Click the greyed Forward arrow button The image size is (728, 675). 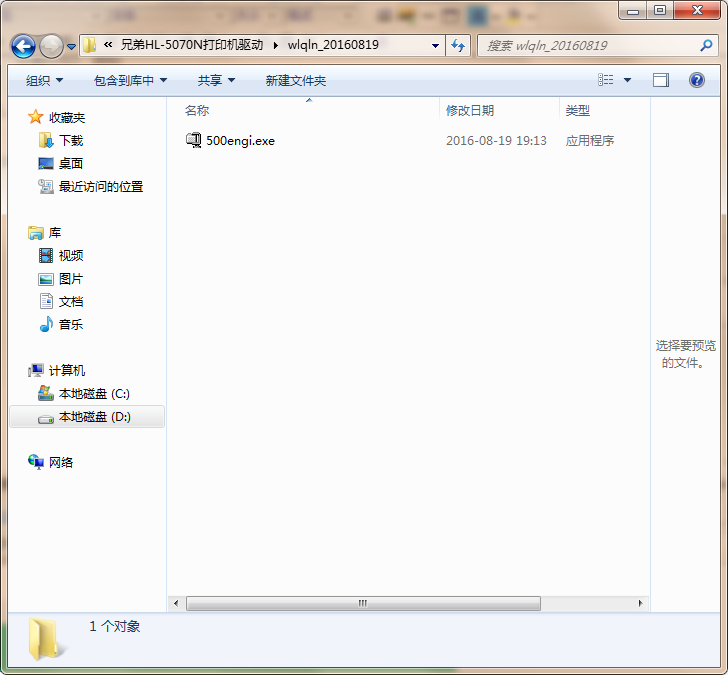coord(51,46)
